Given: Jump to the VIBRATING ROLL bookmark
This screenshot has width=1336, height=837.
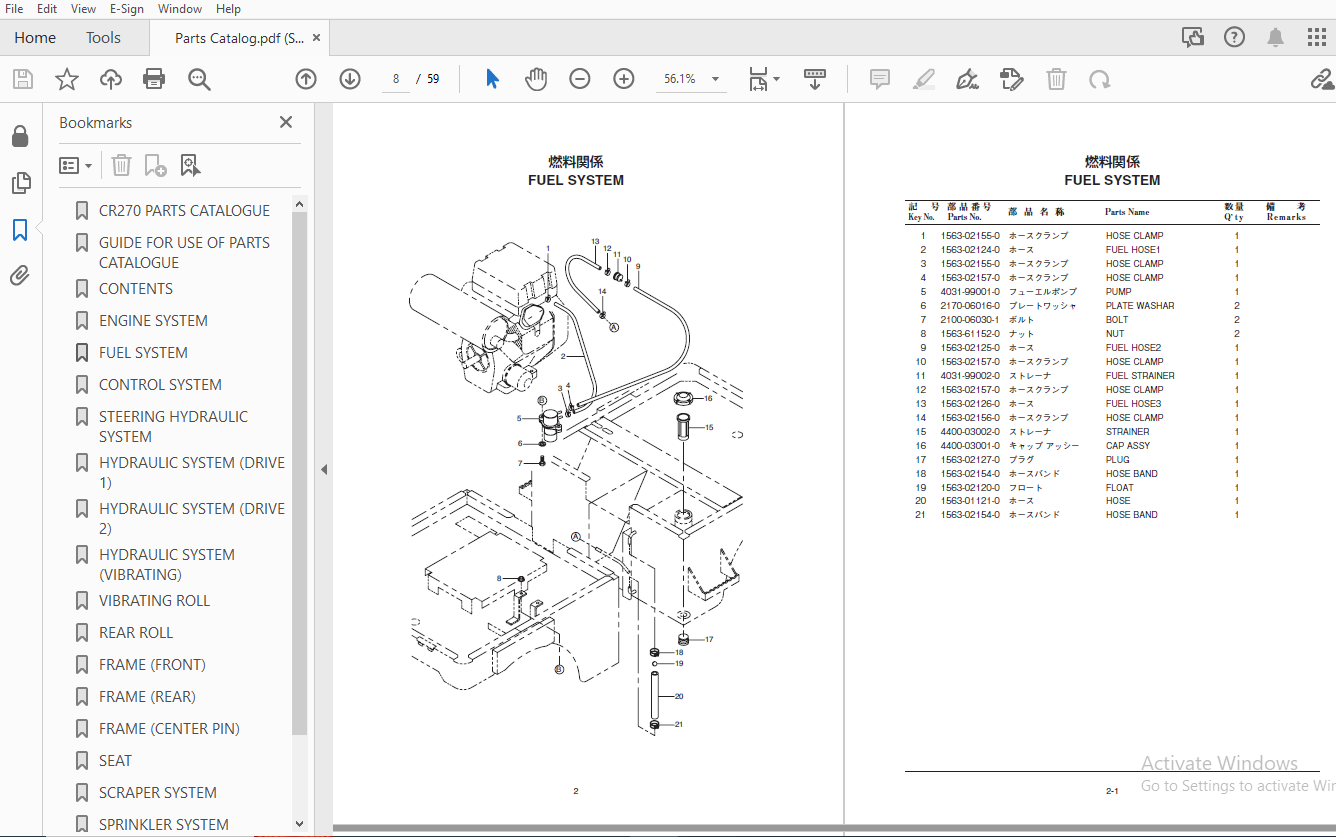Looking at the screenshot, I should click(x=154, y=601).
